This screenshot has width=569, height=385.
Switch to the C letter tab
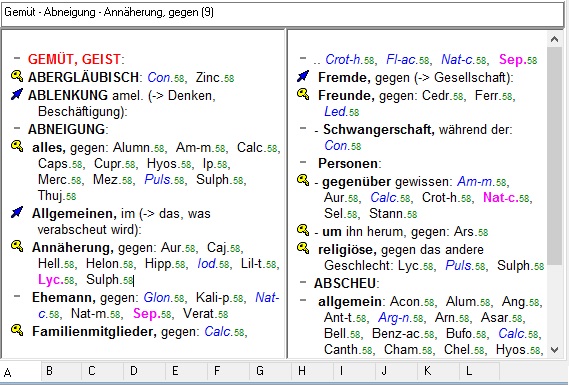(103, 371)
